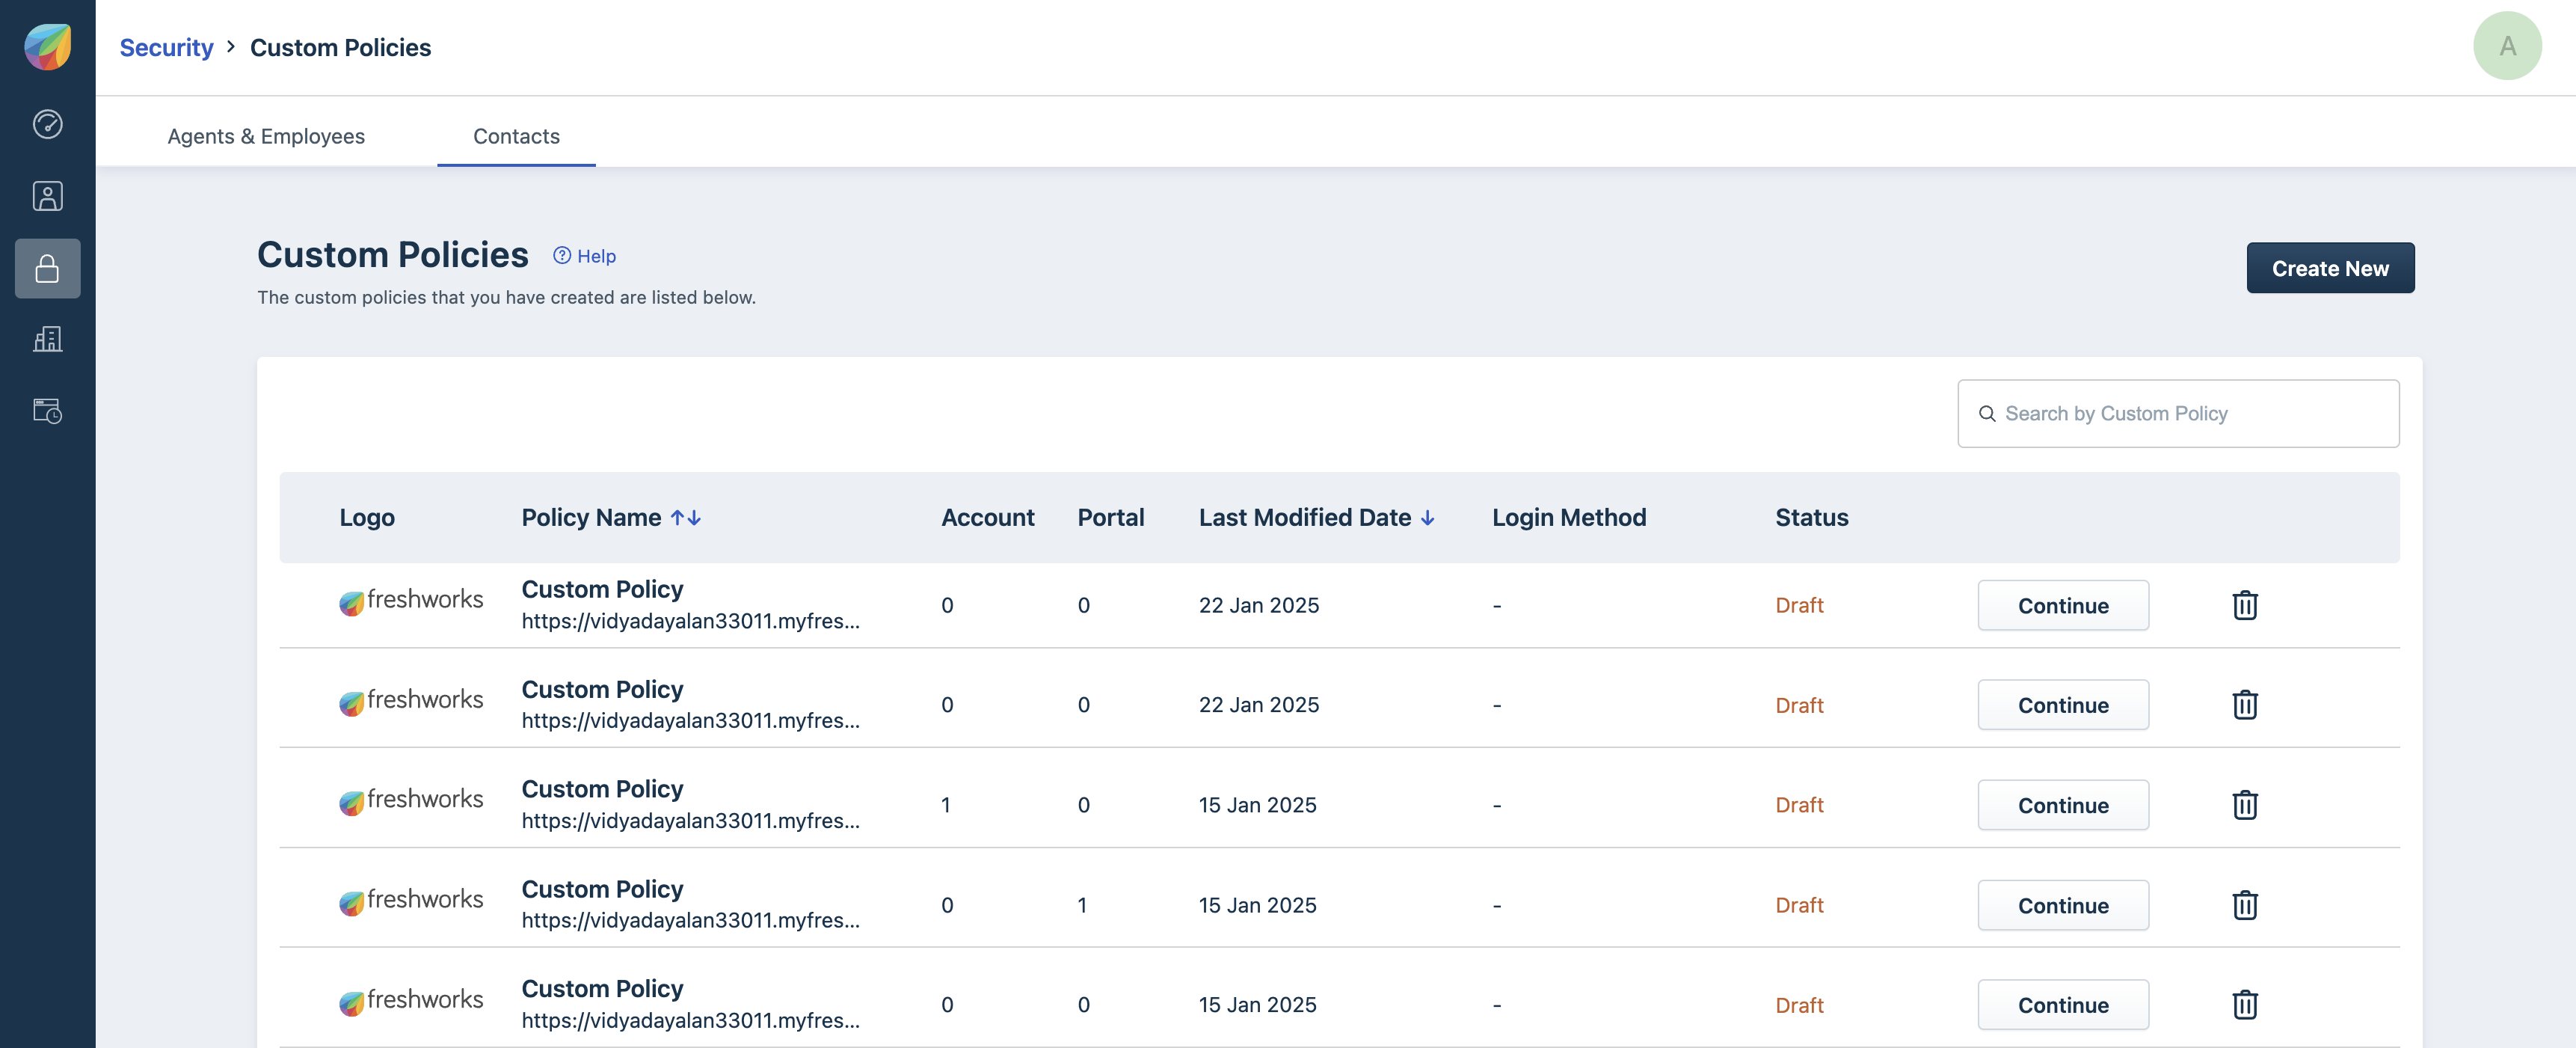
Task: Open the dashboard gauge icon in sidebar
Action: coord(47,124)
